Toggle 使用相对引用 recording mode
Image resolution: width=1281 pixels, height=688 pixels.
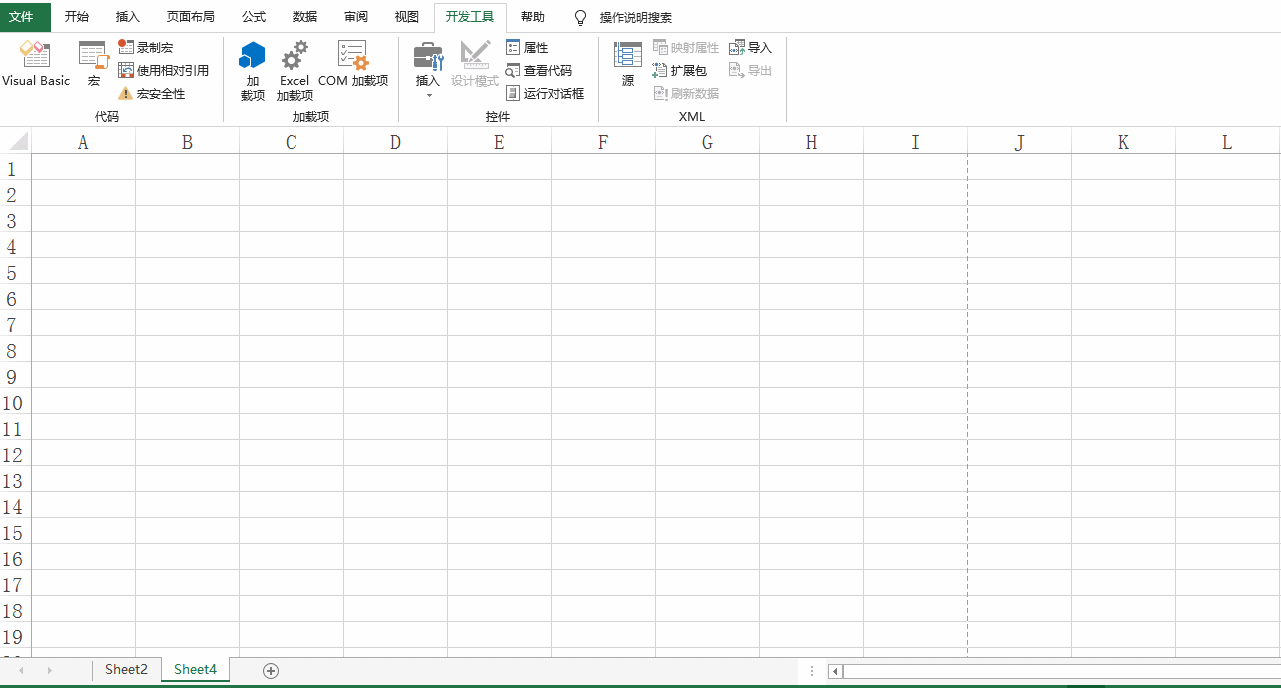(x=167, y=70)
